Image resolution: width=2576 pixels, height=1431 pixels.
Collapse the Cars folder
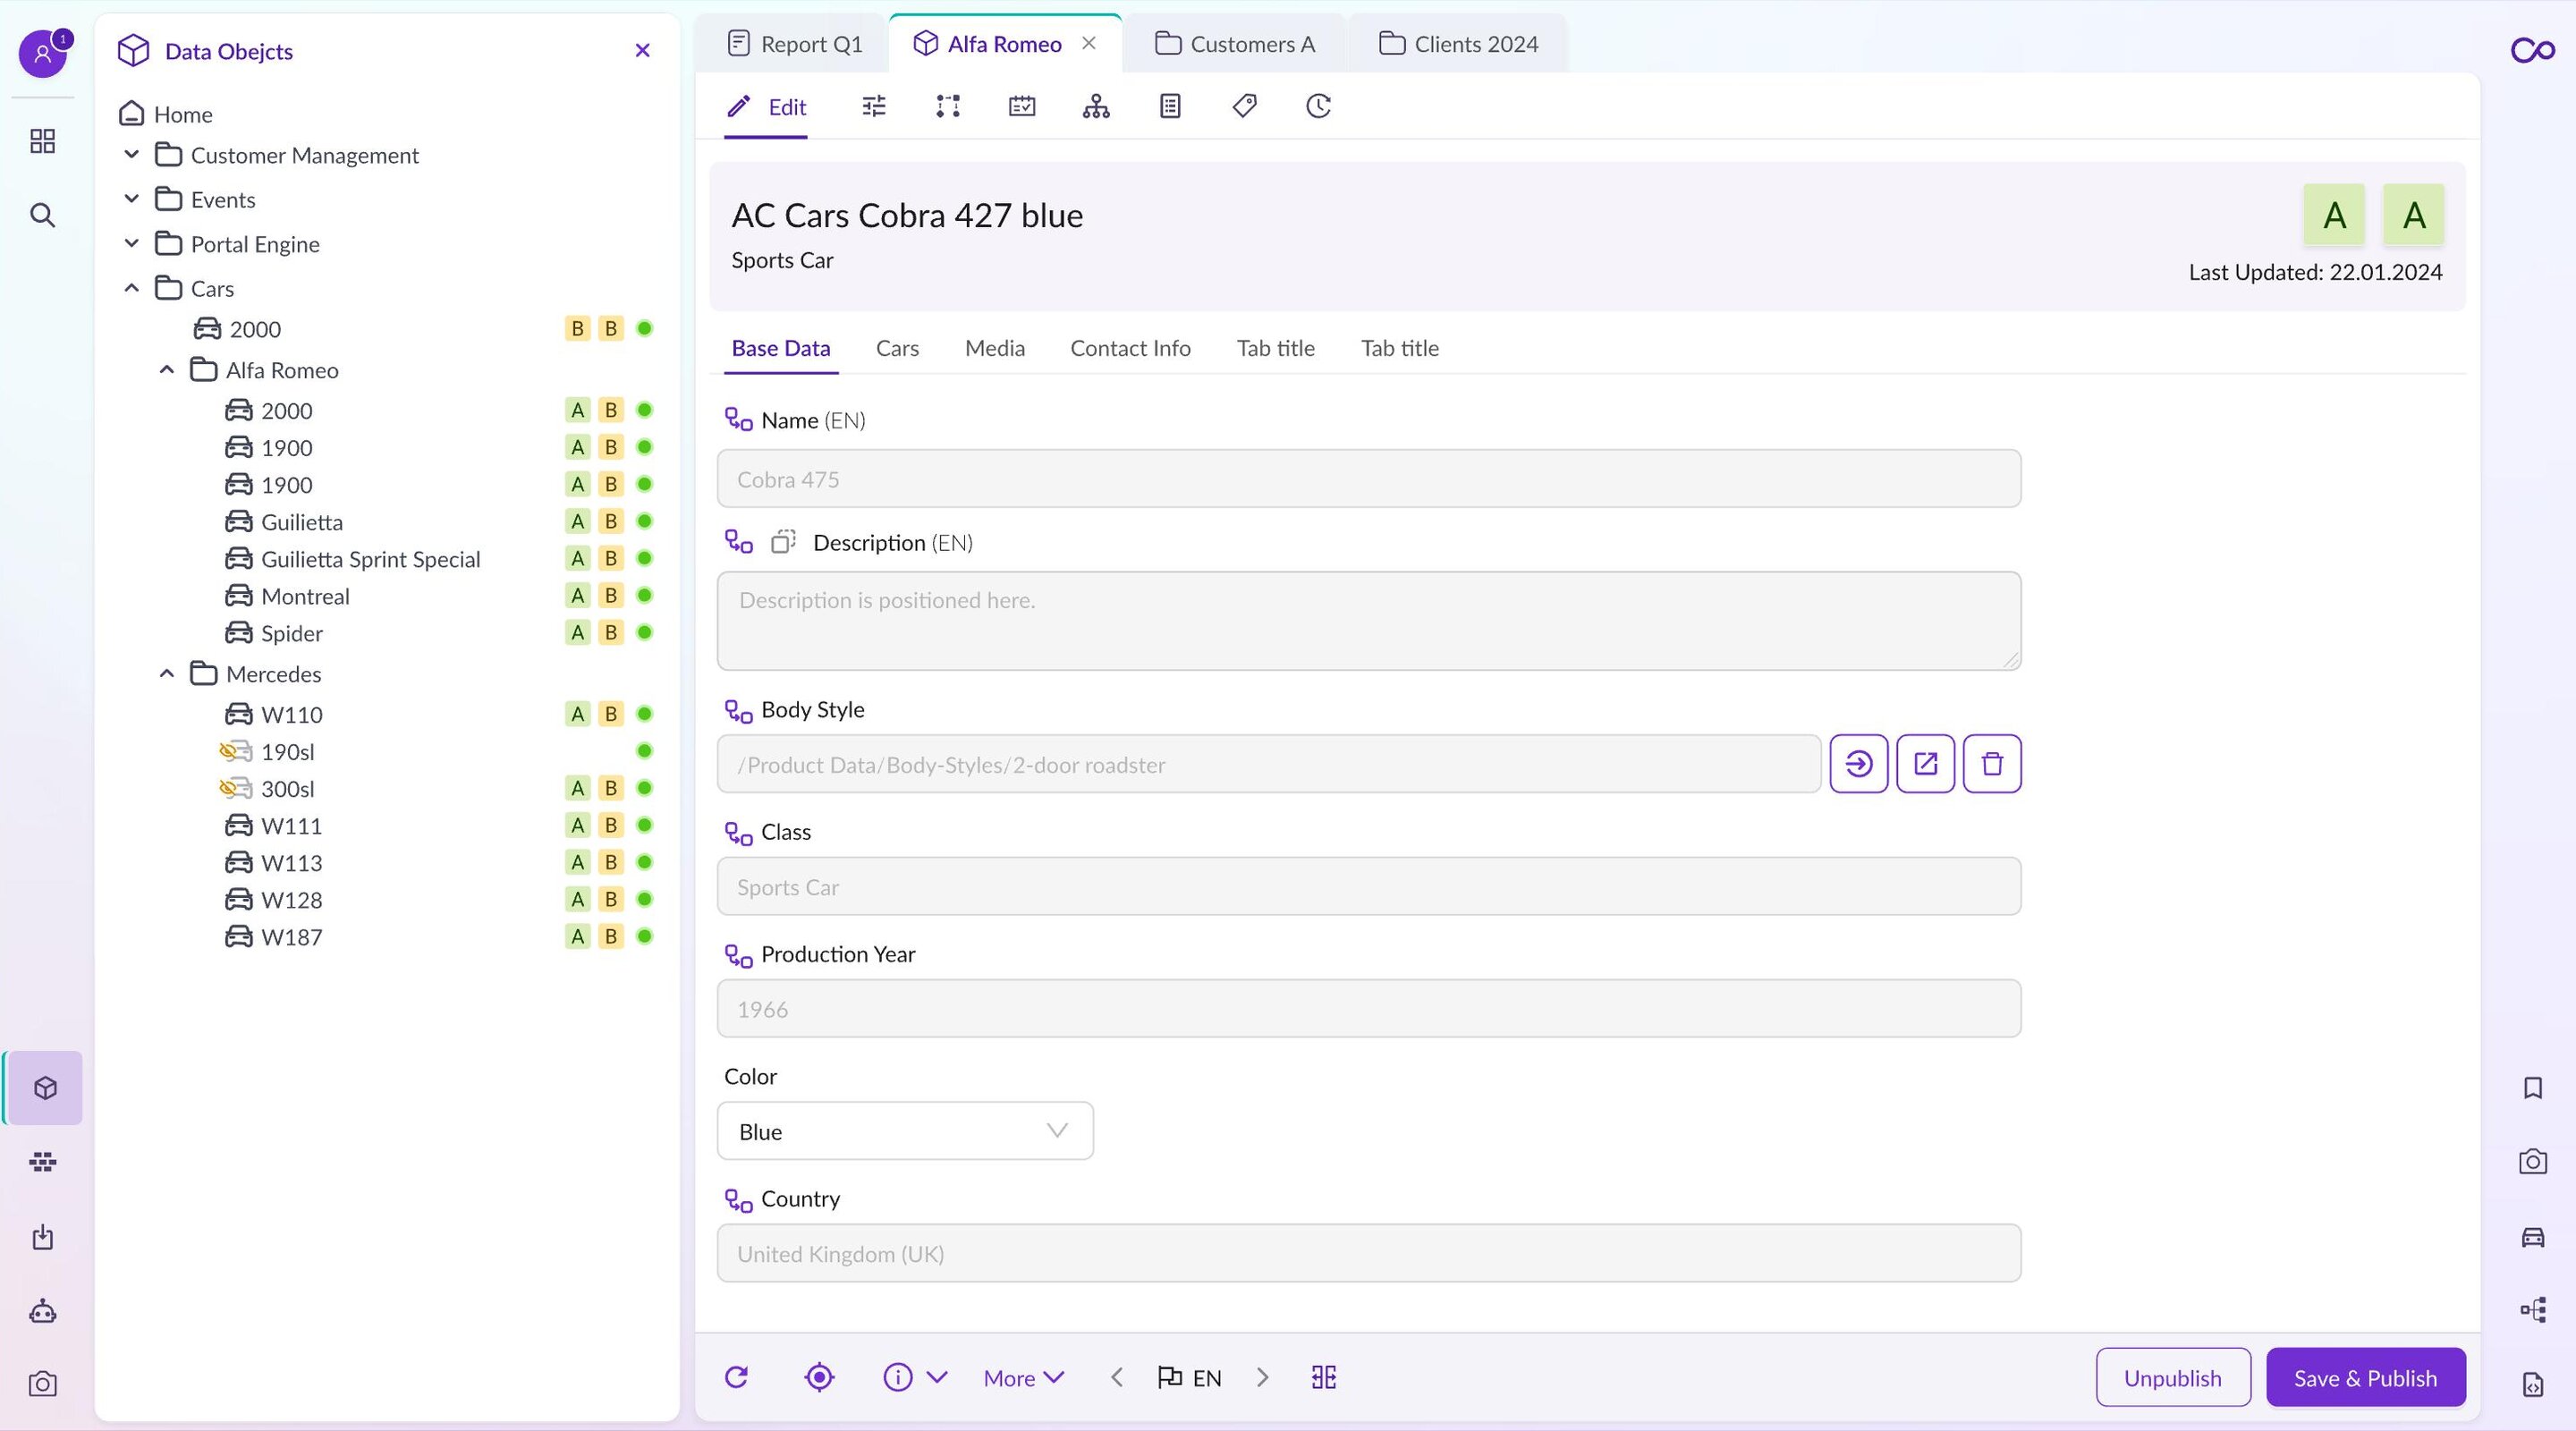tap(131, 288)
